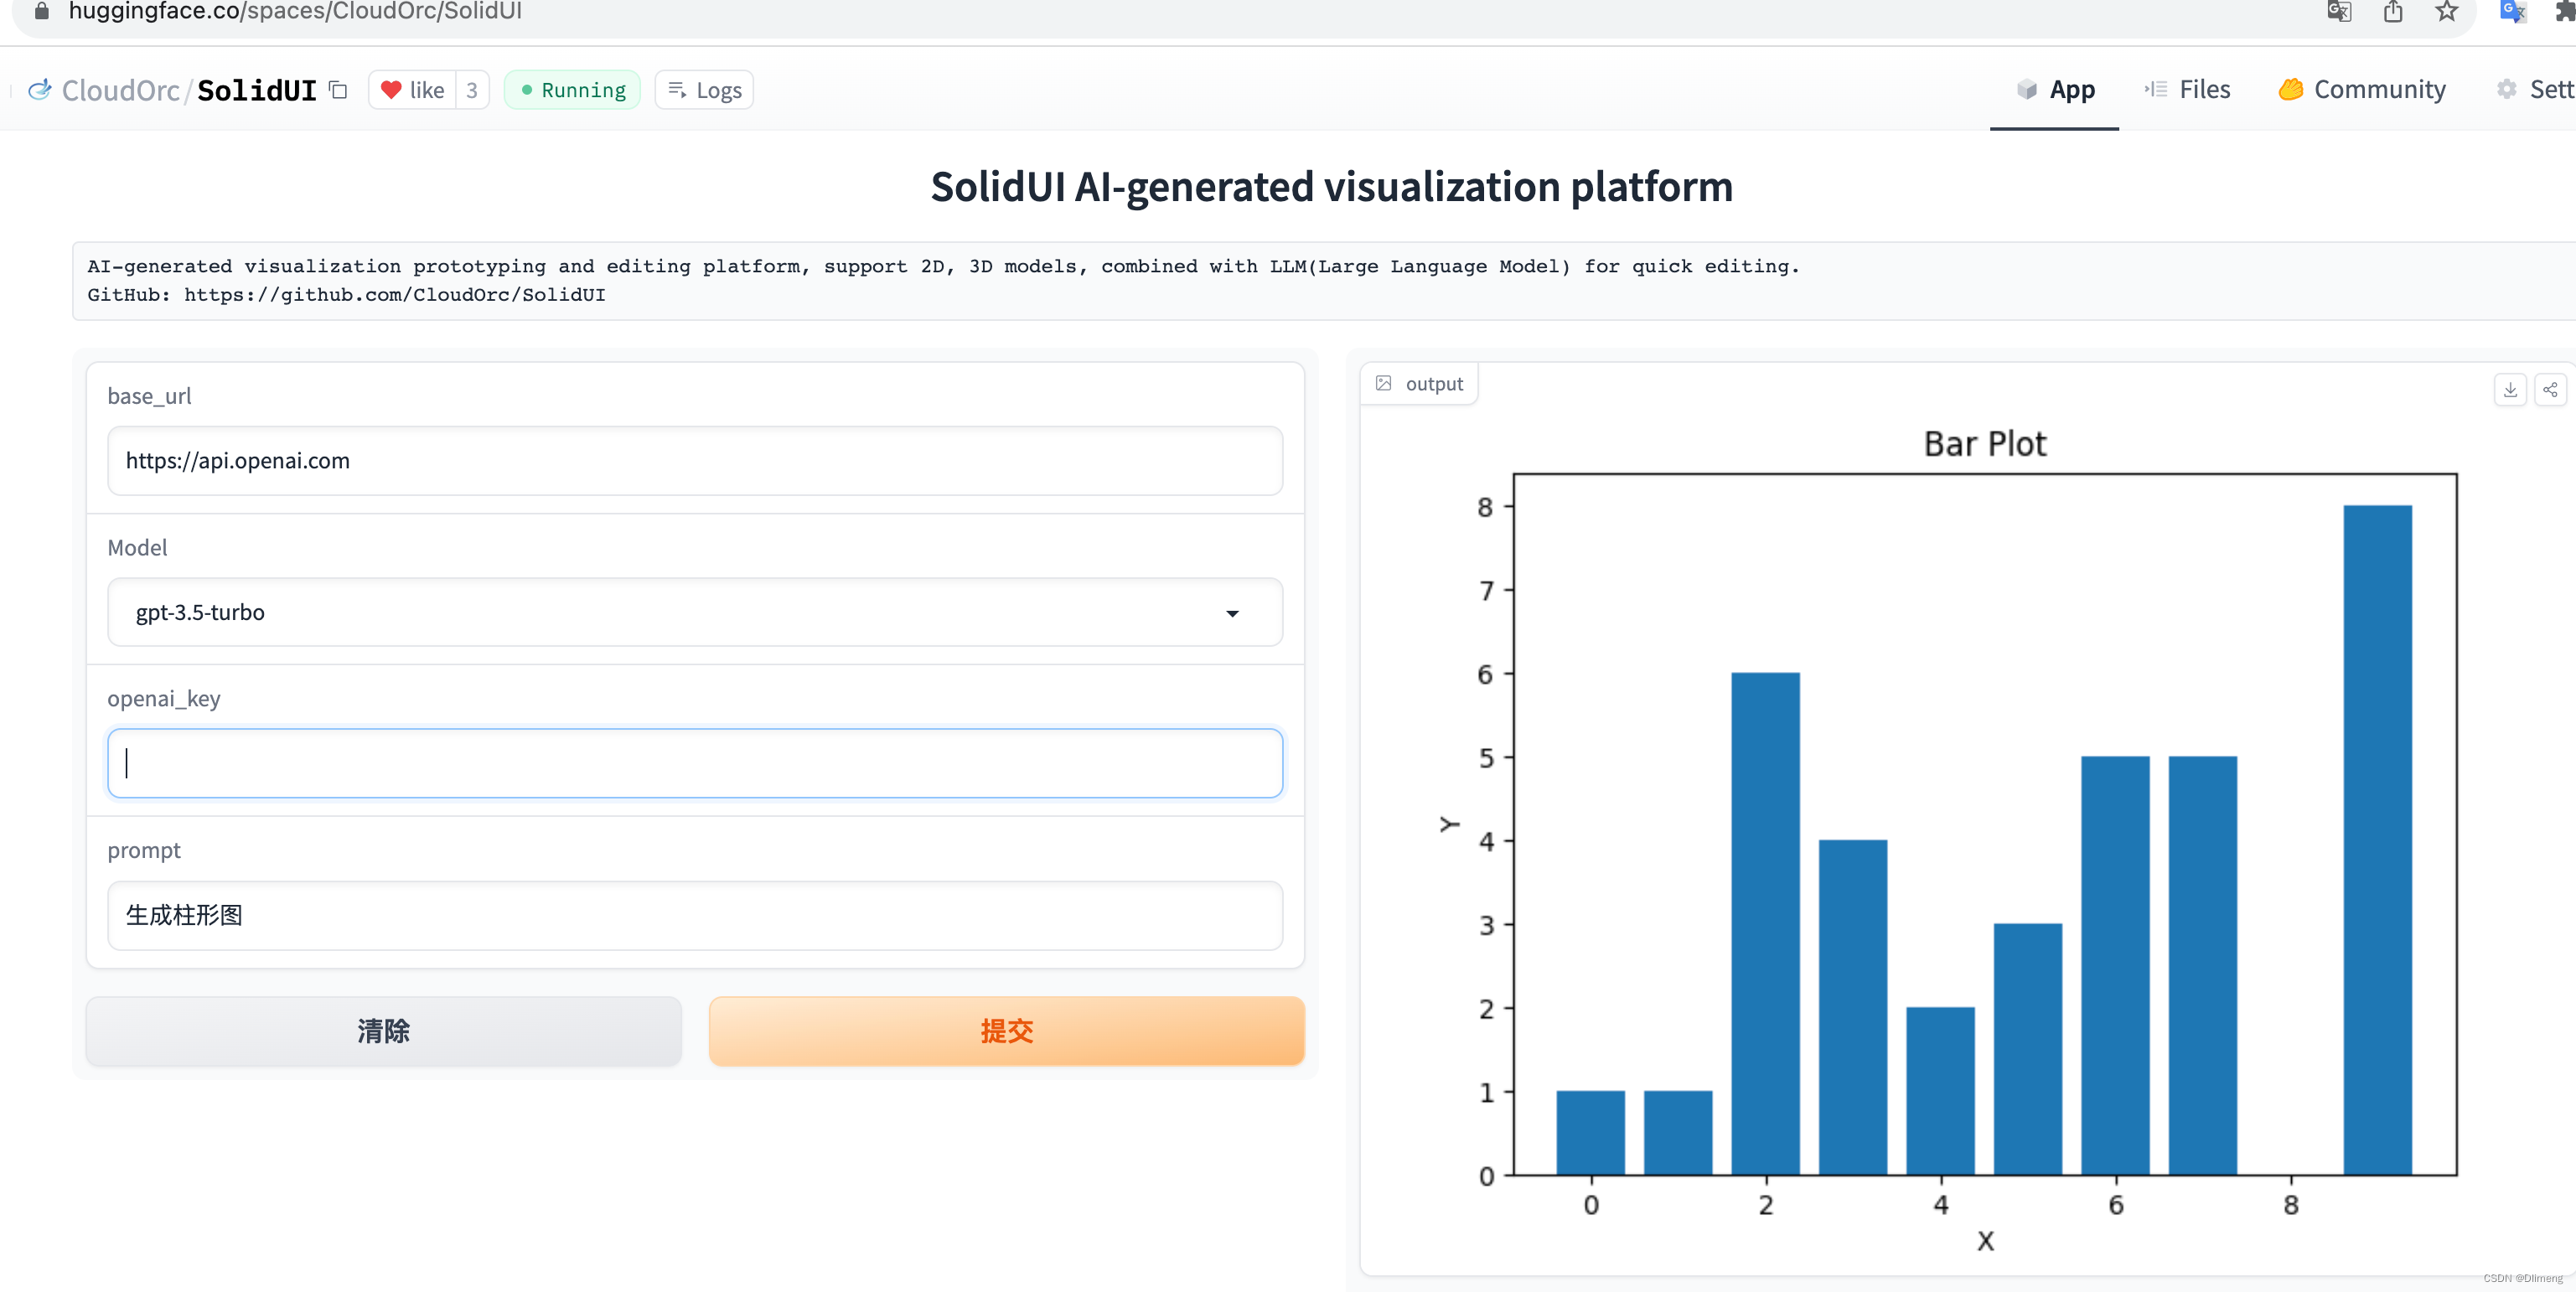Viewport: 2576px width, 1292px height.
Task: Open the Logs button
Action: (704, 90)
